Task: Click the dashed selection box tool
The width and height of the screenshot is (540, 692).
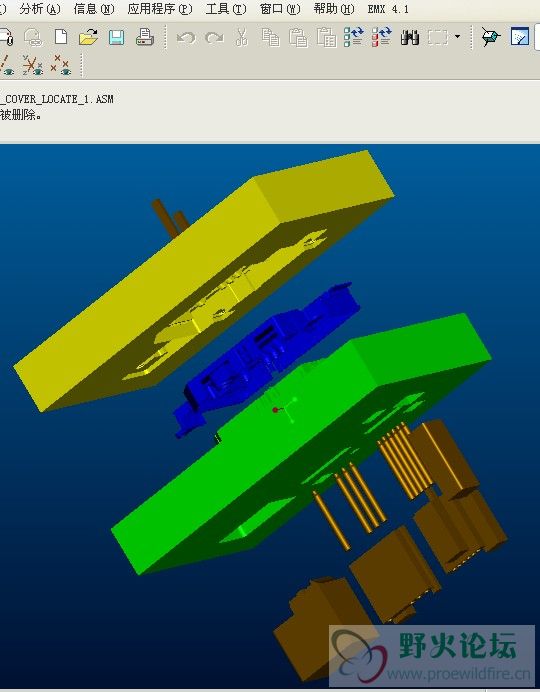Action: tap(438, 38)
